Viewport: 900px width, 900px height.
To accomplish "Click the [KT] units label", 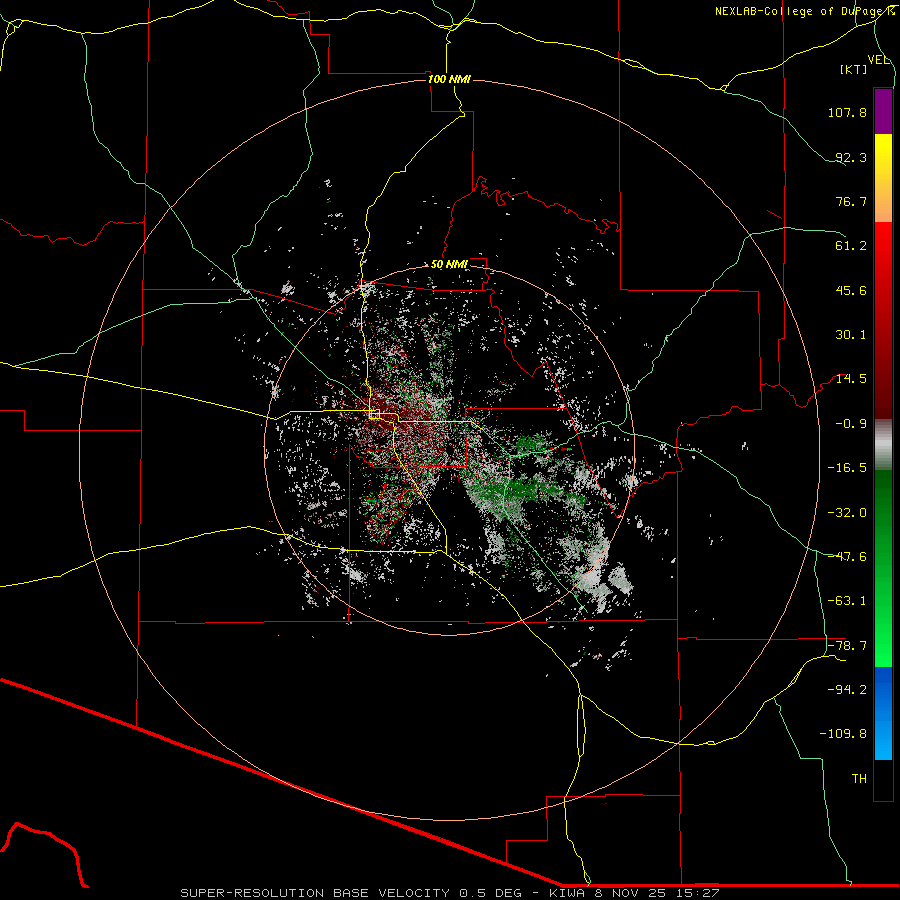I will pos(854,69).
